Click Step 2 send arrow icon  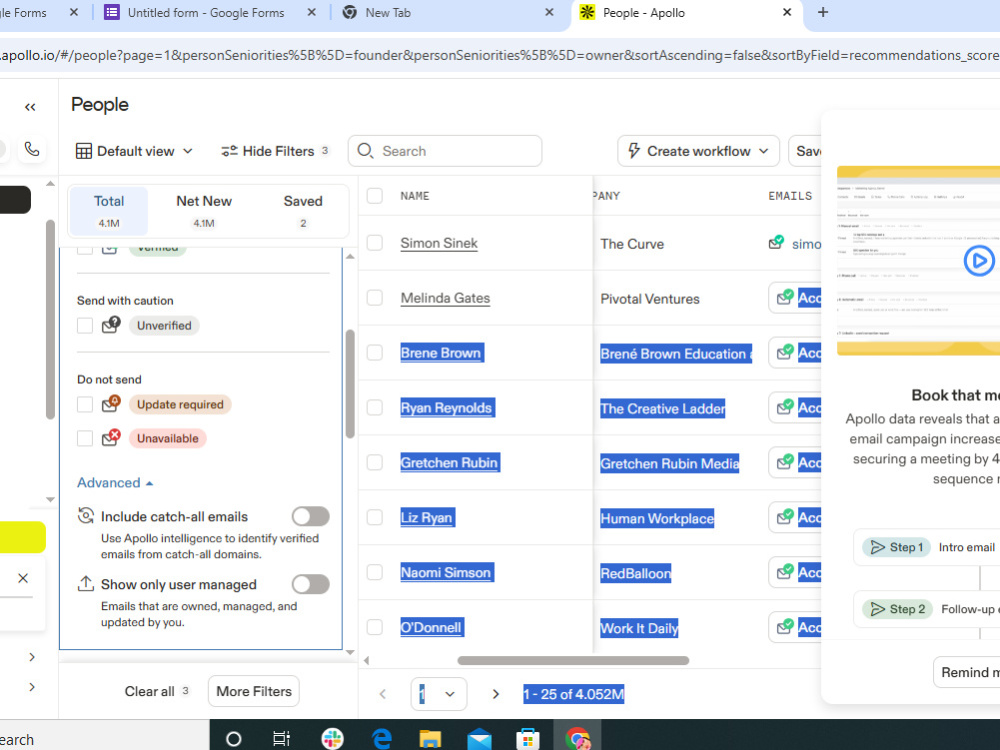878,609
